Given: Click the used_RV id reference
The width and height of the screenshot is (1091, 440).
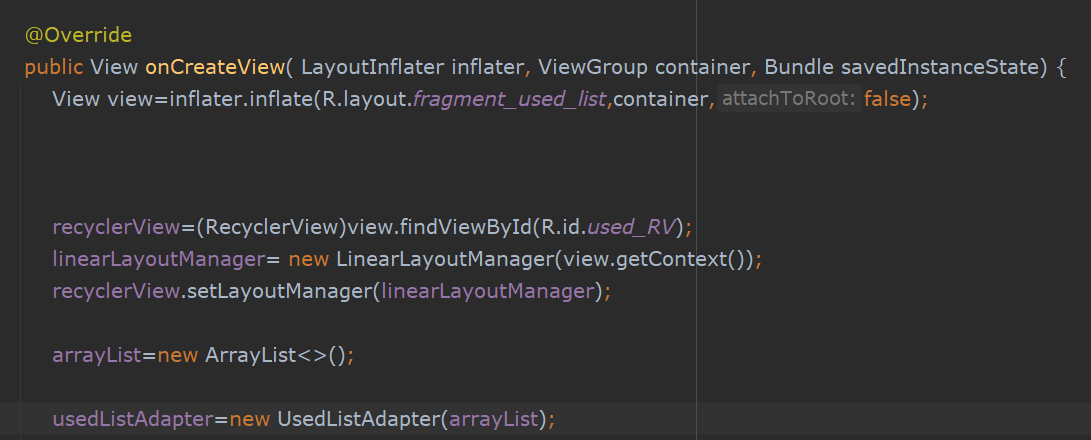Looking at the screenshot, I should (x=630, y=228).
